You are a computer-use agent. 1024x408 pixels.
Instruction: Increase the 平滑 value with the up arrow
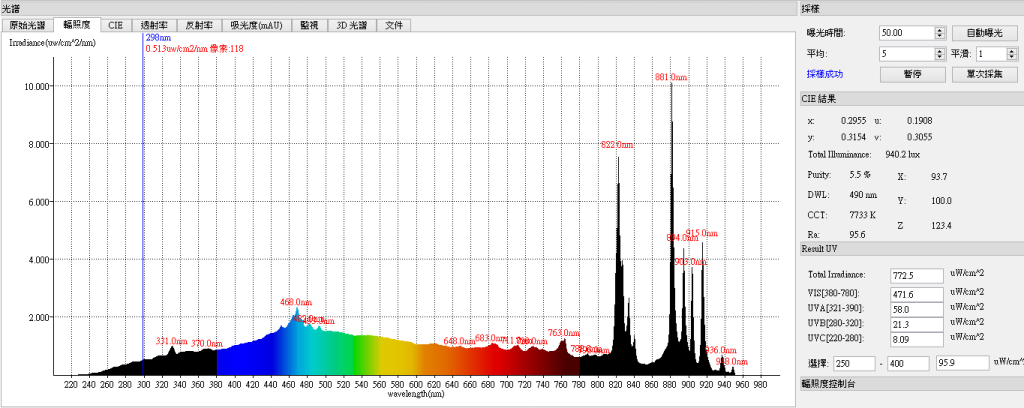tap(1010, 50)
